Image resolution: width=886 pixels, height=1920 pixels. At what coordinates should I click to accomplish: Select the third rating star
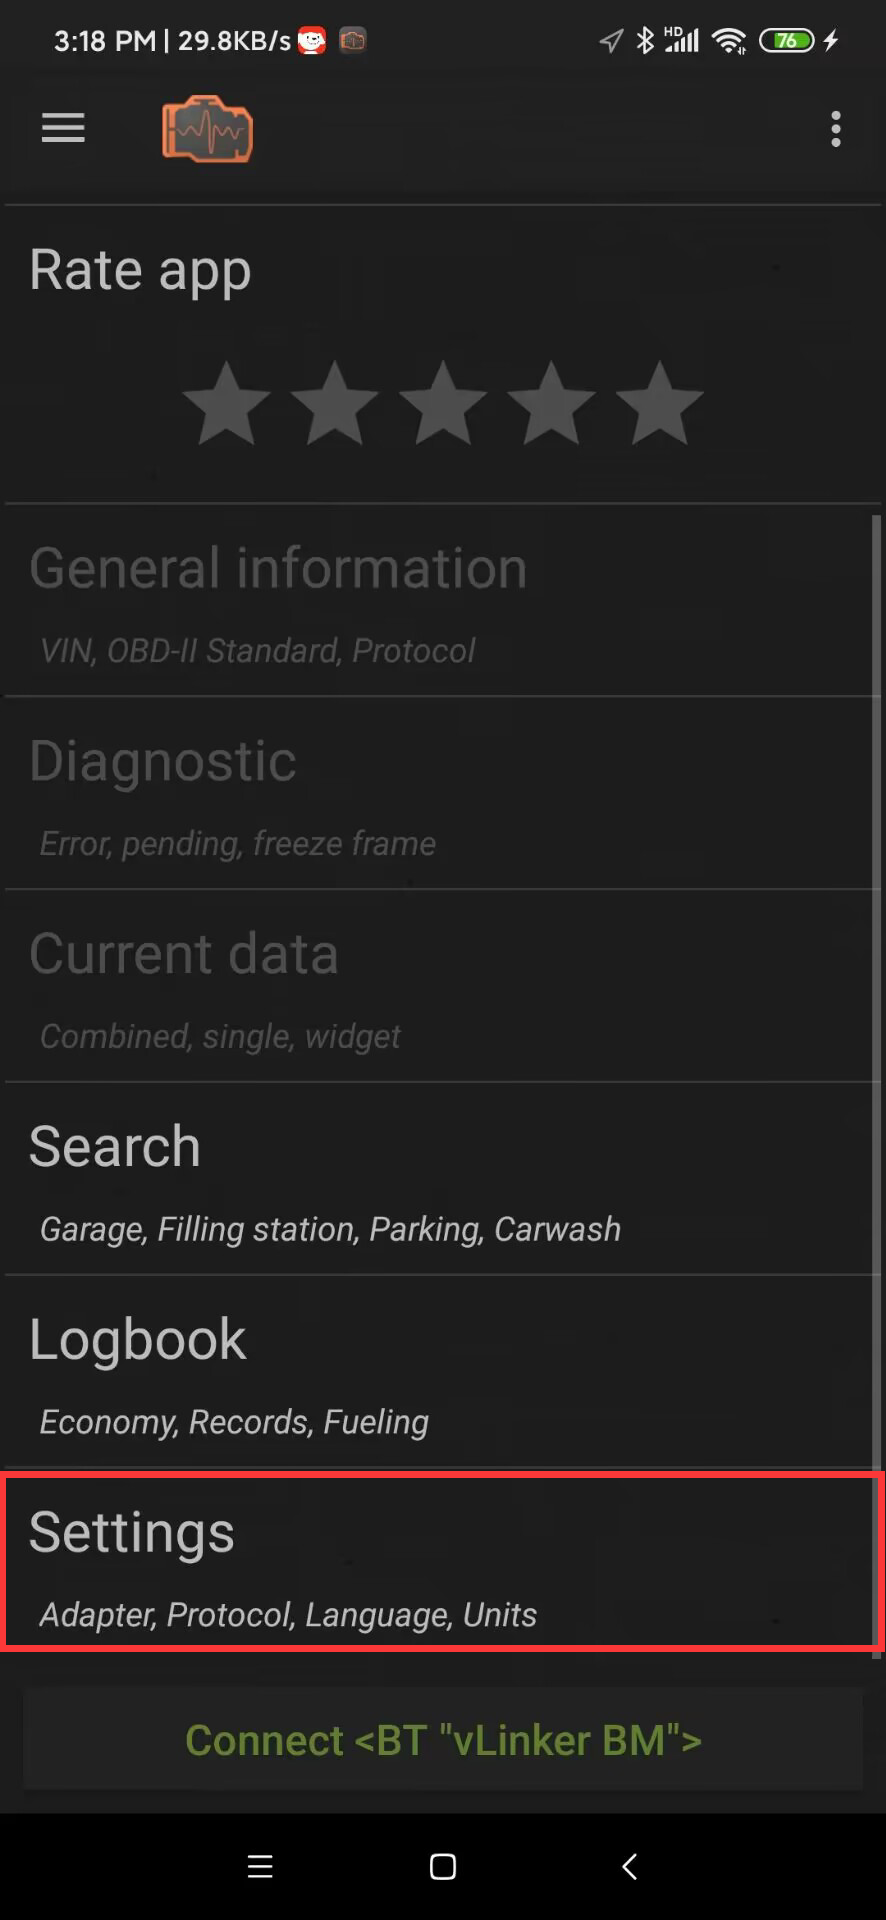click(x=443, y=404)
